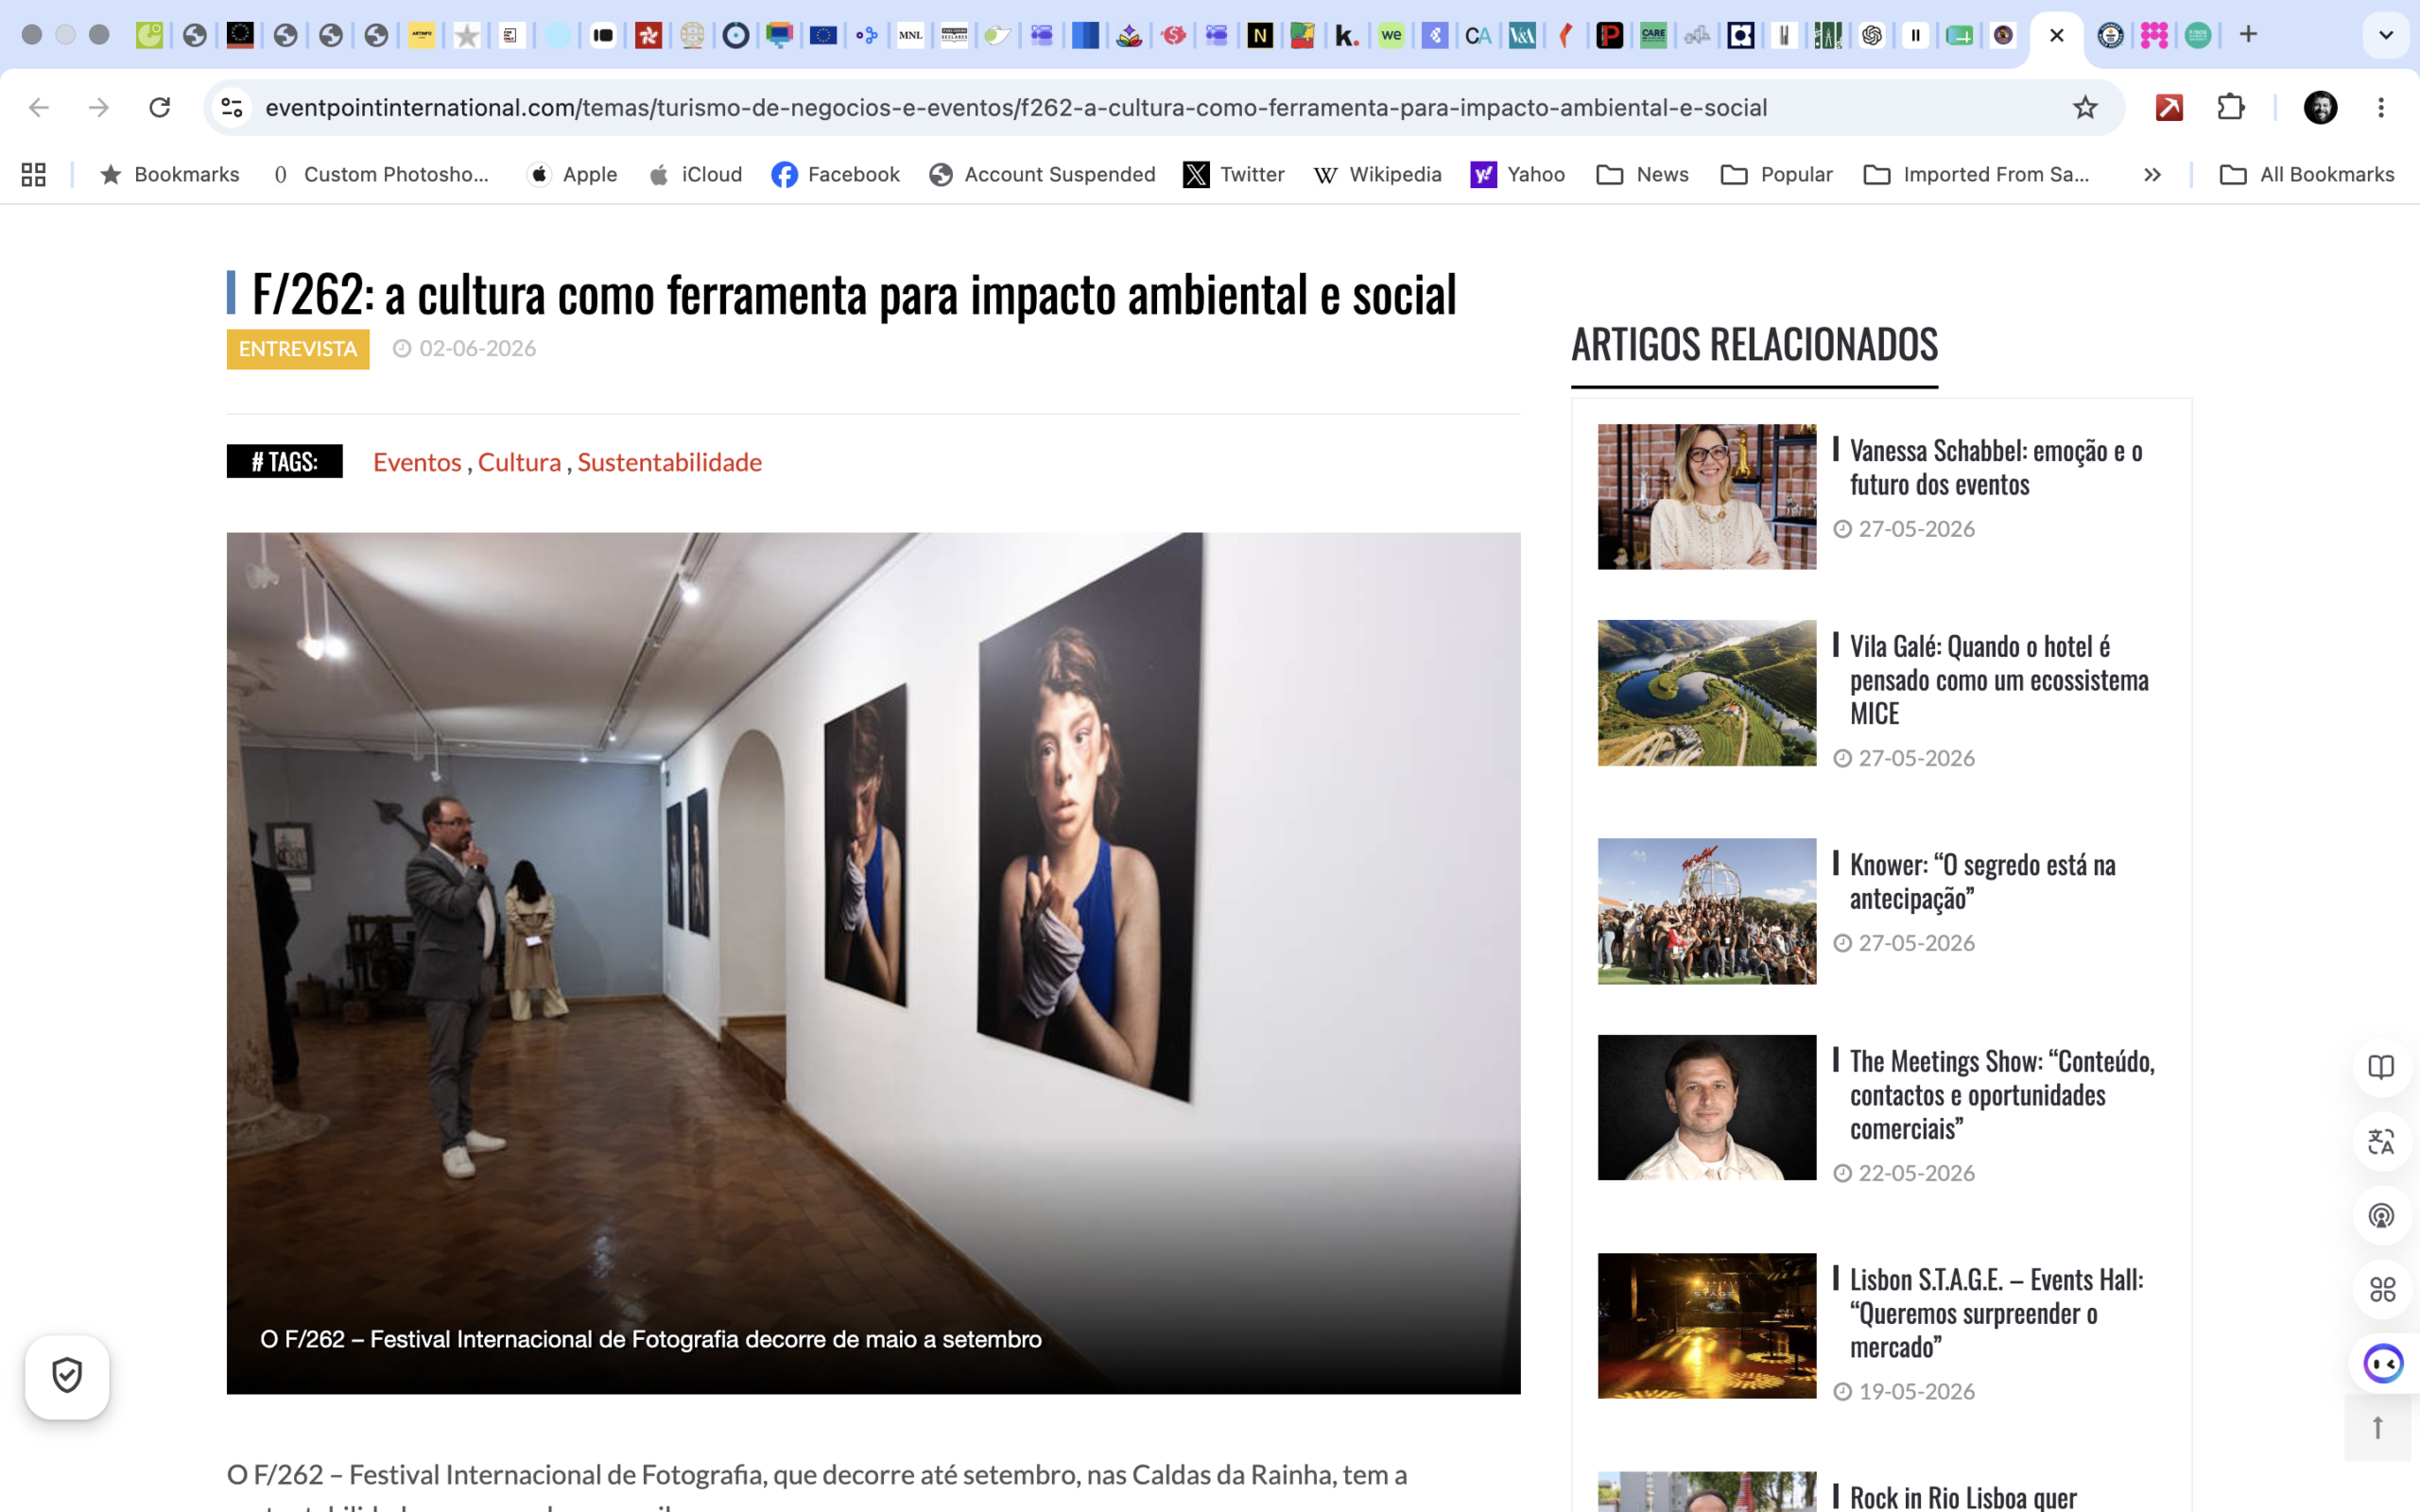
Task: Click the translate icon in the floating sidebar
Action: (2381, 1141)
